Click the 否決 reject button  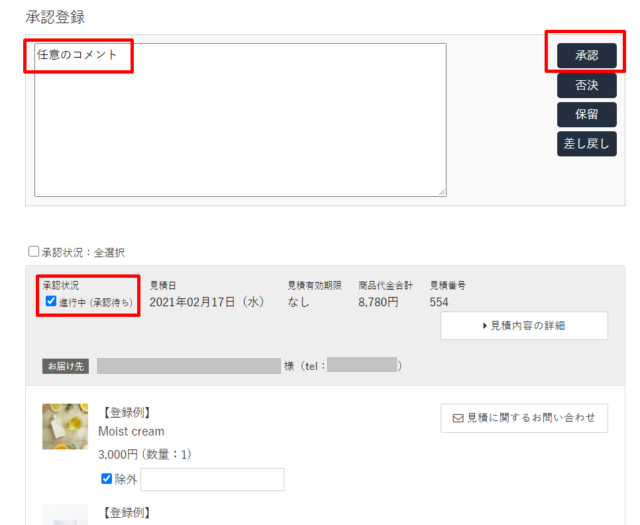pyautogui.click(x=587, y=85)
